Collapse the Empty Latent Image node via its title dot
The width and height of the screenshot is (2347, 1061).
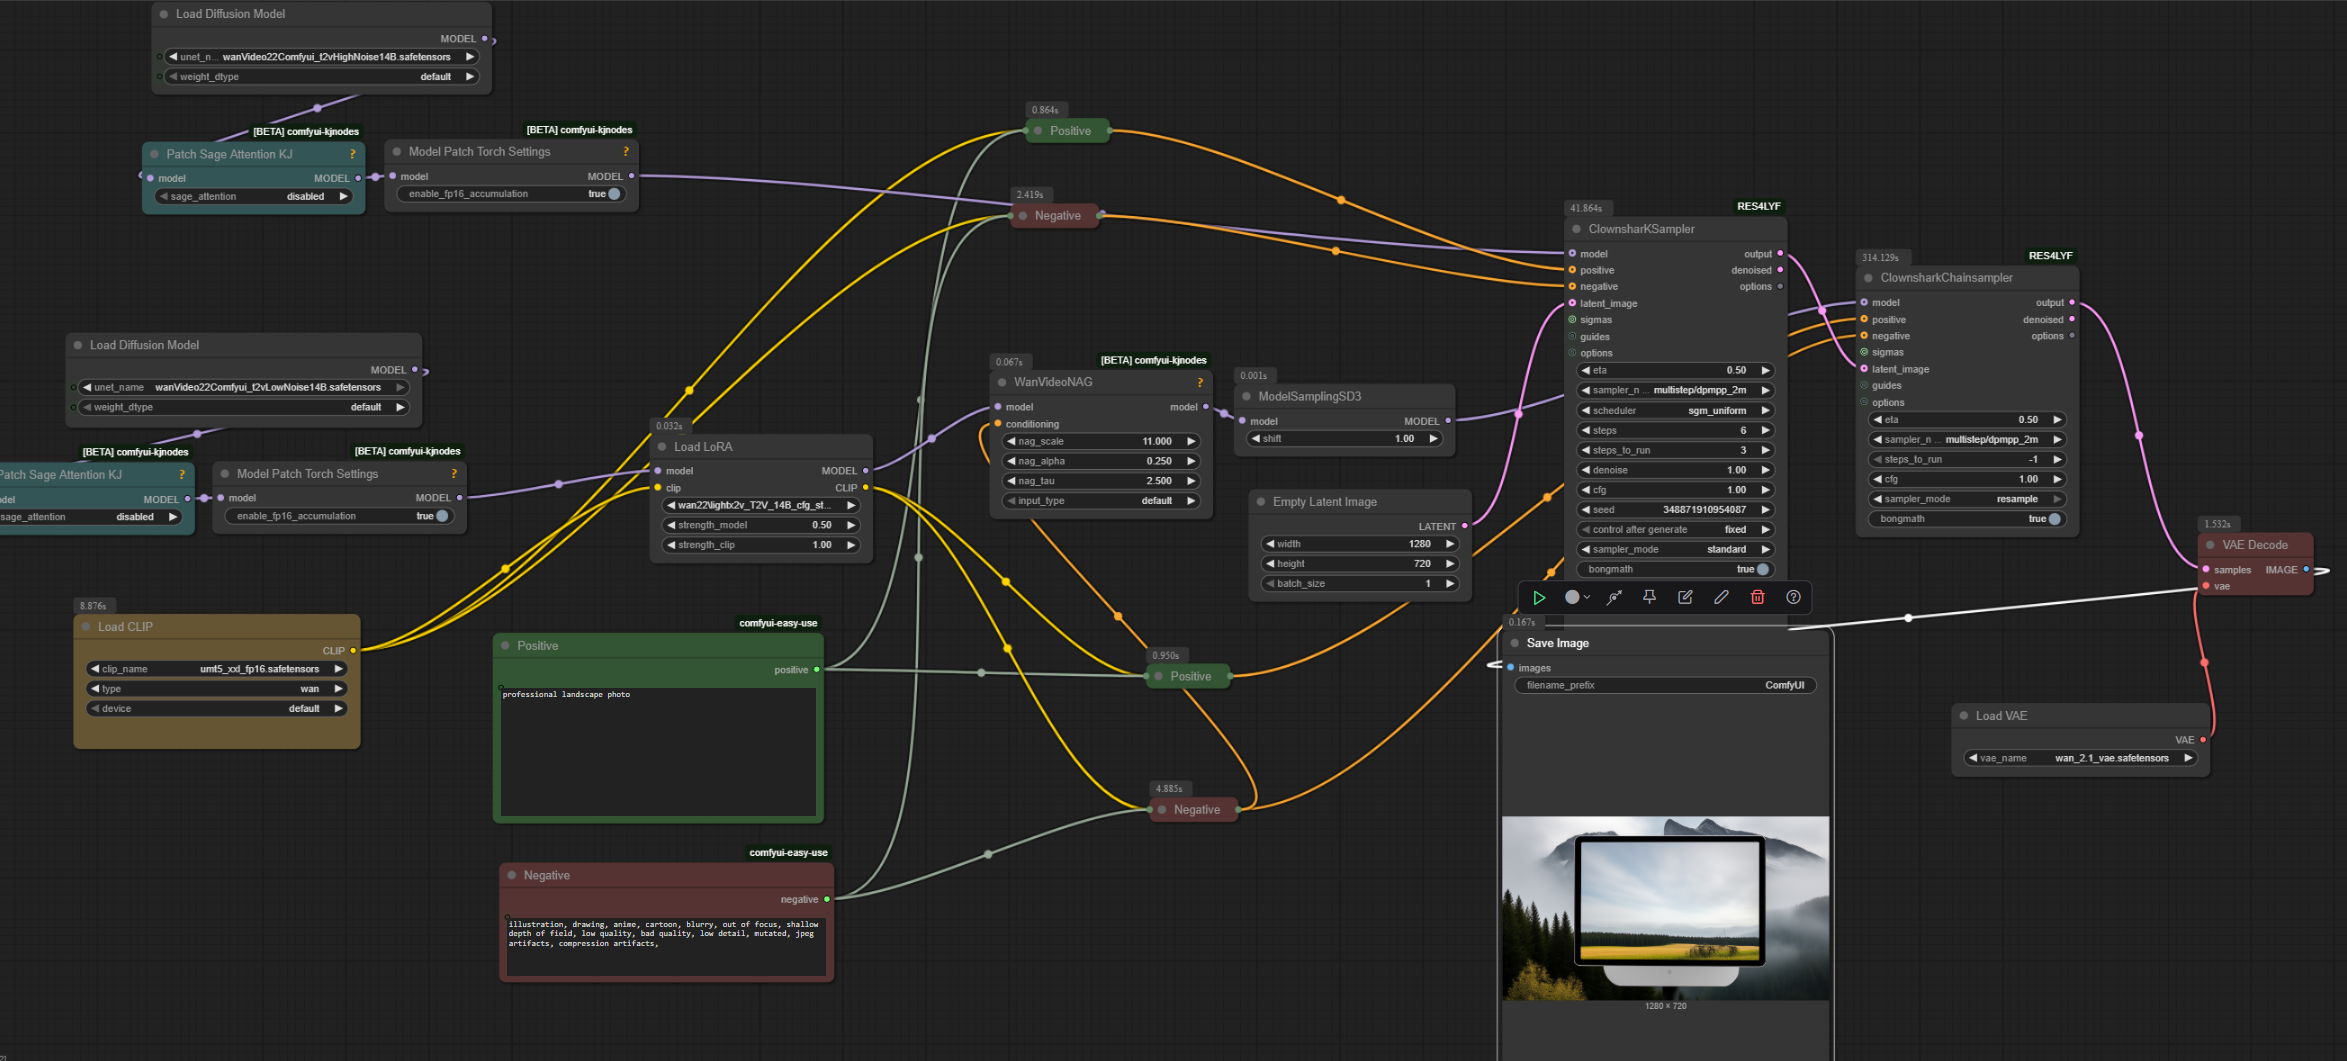click(1260, 502)
